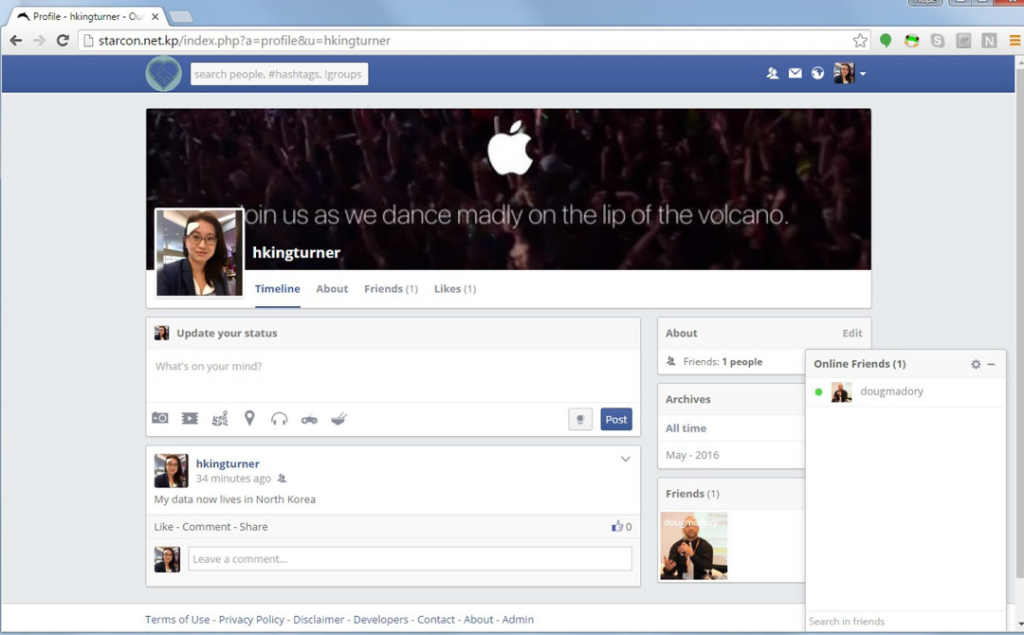Click the Skype extension icon
The height and width of the screenshot is (635, 1024).
pyautogui.click(x=938, y=41)
